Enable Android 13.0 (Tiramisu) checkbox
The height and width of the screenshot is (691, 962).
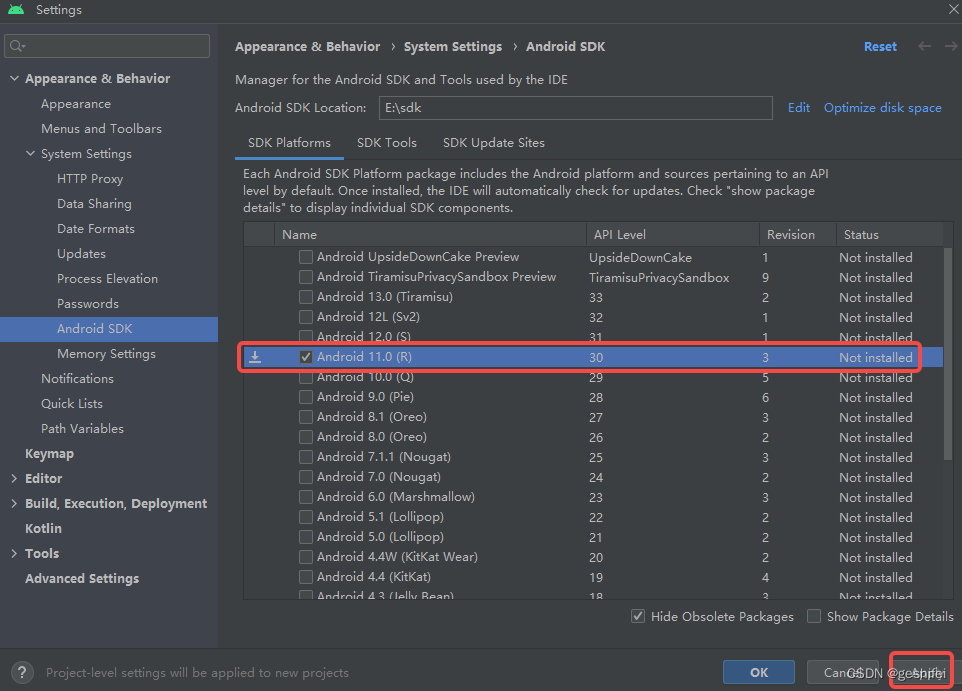306,297
